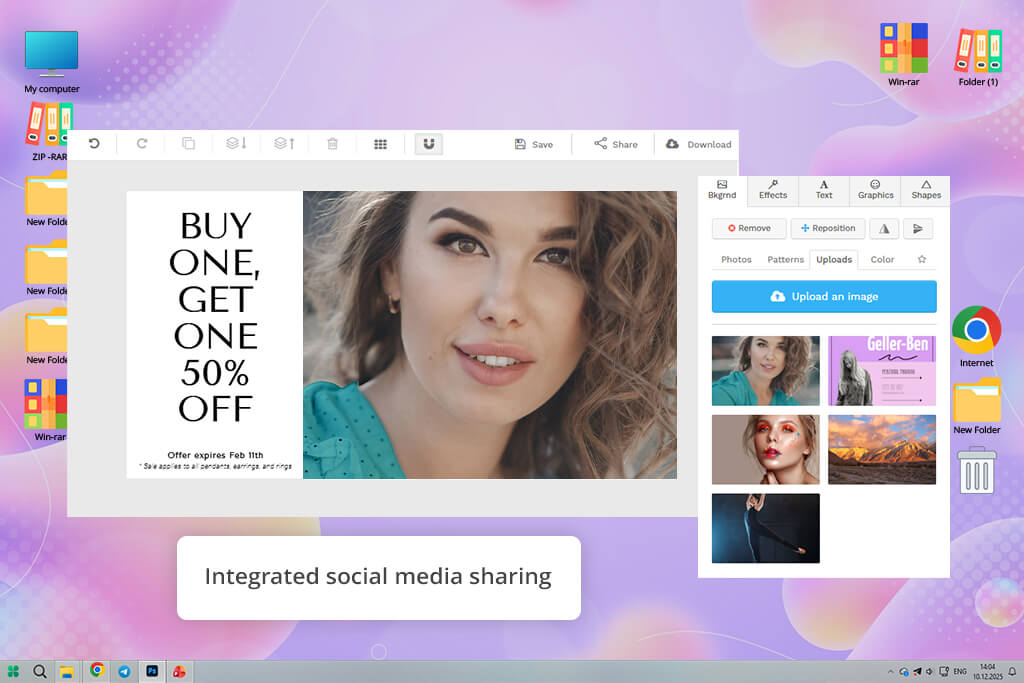Select the sale fine-print line on canvas
The width and height of the screenshot is (1024, 683).
(215, 466)
